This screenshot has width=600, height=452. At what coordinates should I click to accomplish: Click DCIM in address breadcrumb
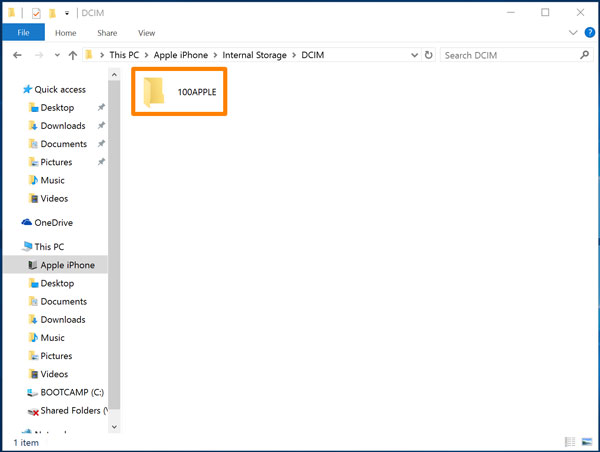313,55
